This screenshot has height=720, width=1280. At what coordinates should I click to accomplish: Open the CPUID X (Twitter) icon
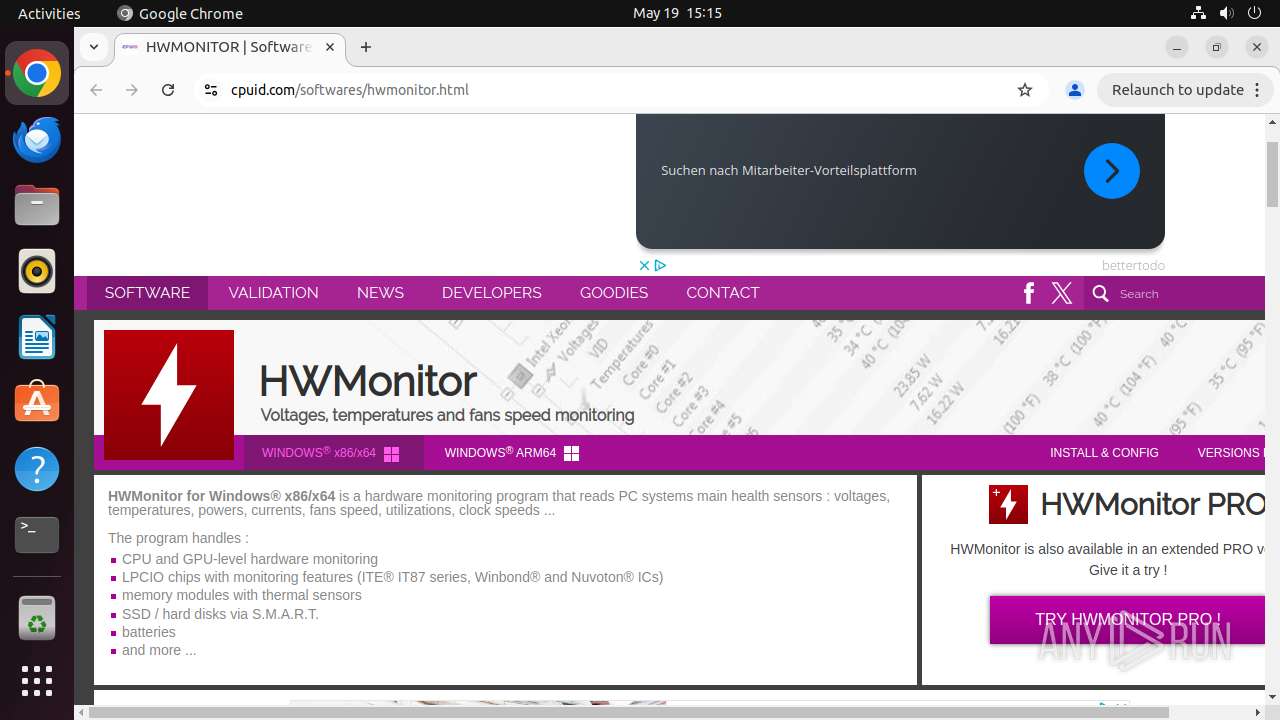[1062, 293]
